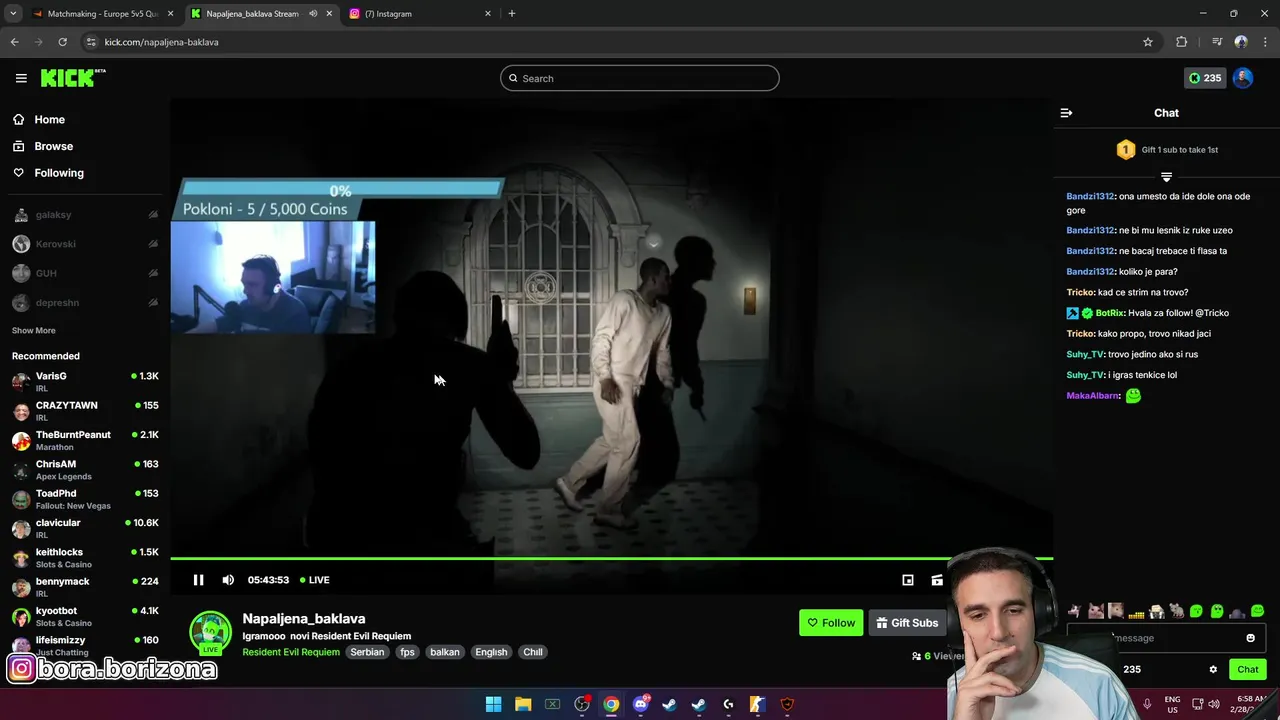
Task: Select the Chill tag
Action: pos(533,652)
